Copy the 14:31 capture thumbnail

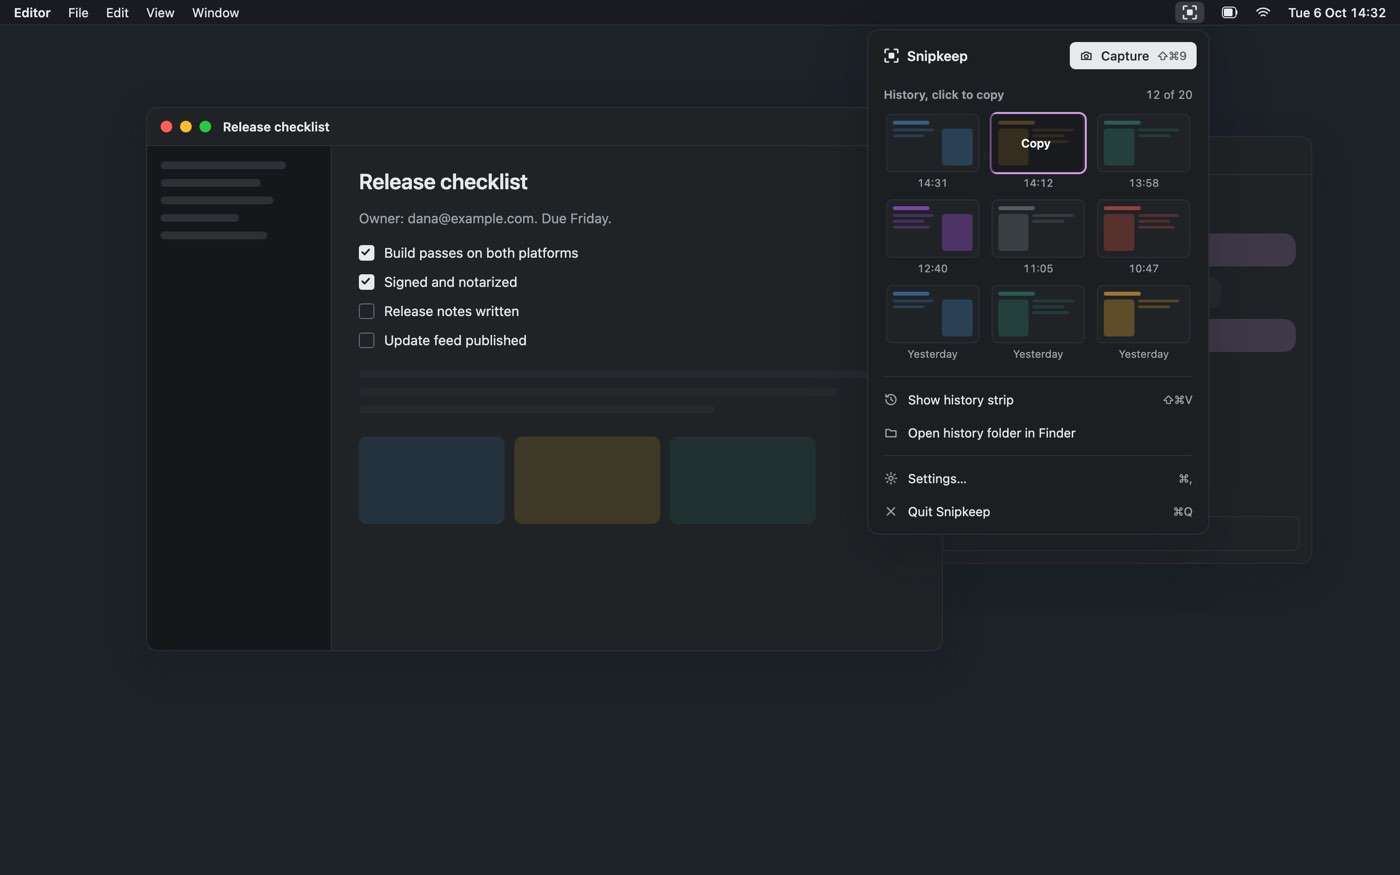tap(932, 143)
